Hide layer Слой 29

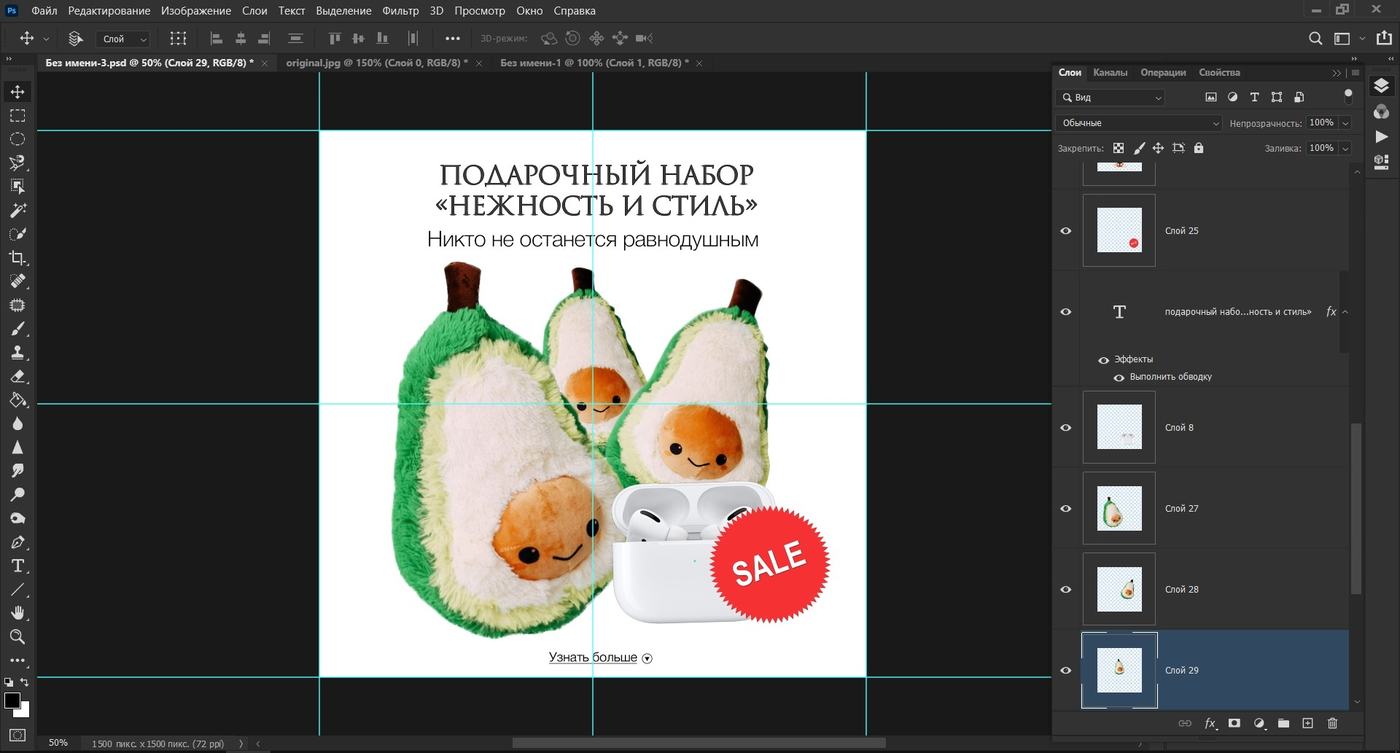pyautogui.click(x=1066, y=671)
